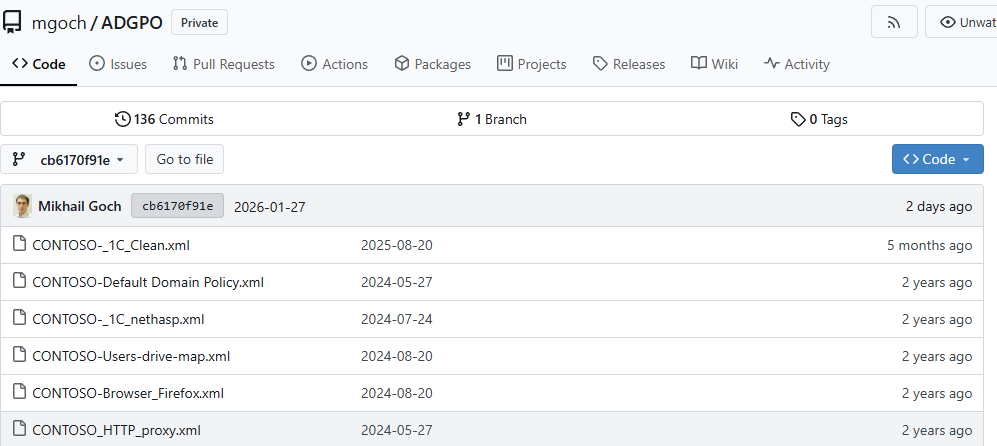The image size is (997, 446).
Task: Open the CONTOSO-Users-drive-map.xml file
Action: pos(131,356)
